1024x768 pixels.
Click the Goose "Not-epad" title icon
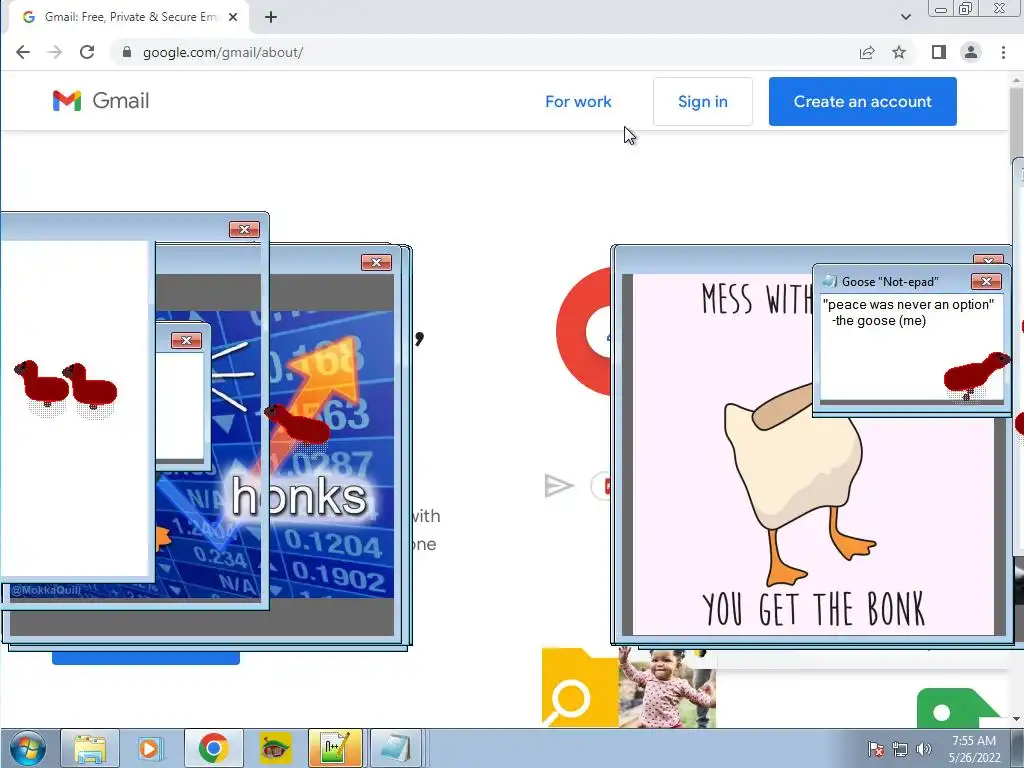point(829,281)
